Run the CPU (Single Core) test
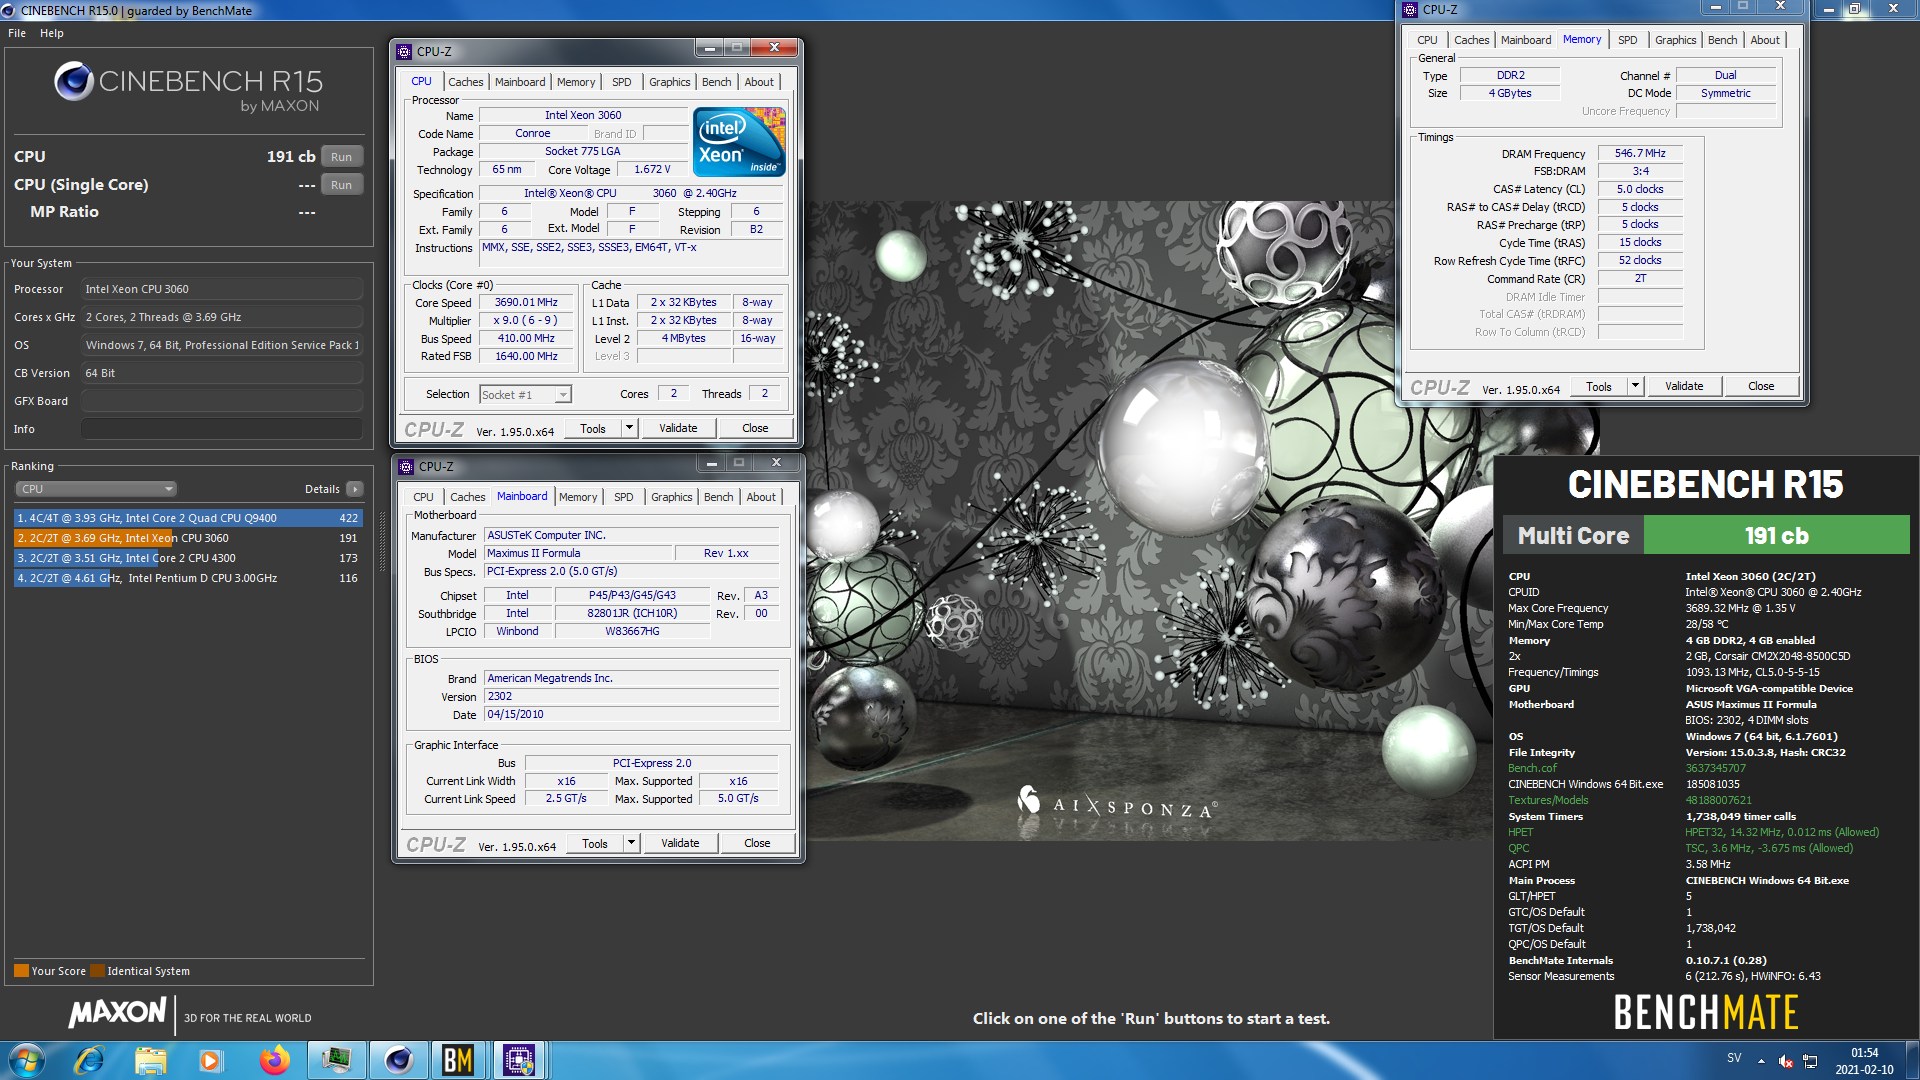The width and height of the screenshot is (1920, 1080). pyautogui.click(x=341, y=185)
